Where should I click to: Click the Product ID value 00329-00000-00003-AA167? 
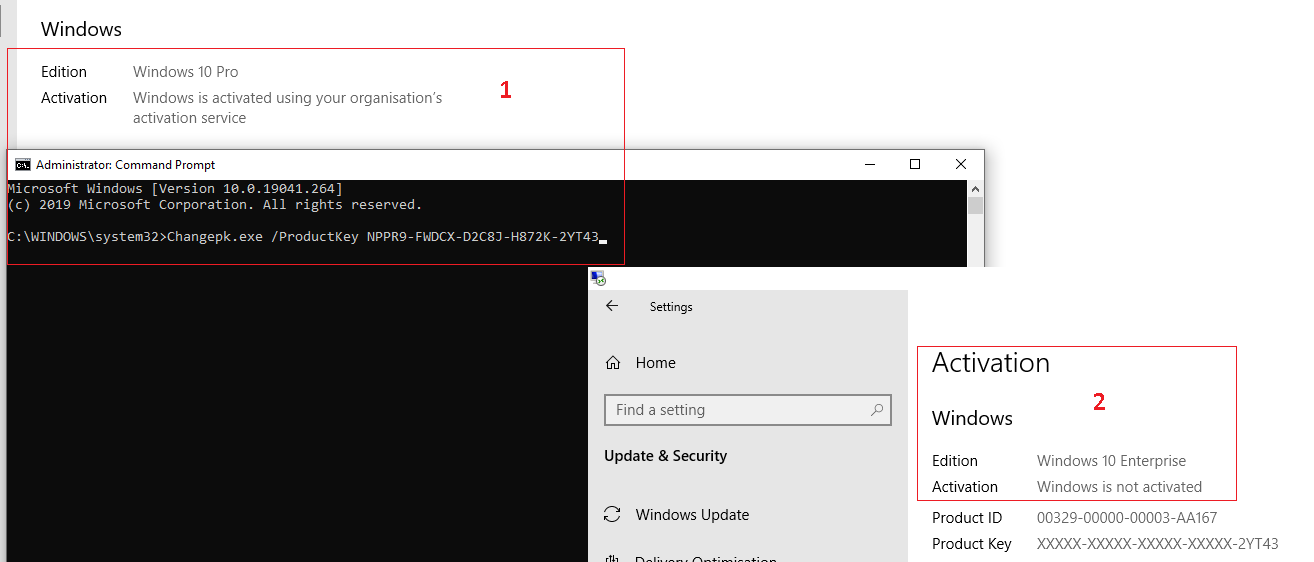pyautogui.click(x=1127, y=518)
